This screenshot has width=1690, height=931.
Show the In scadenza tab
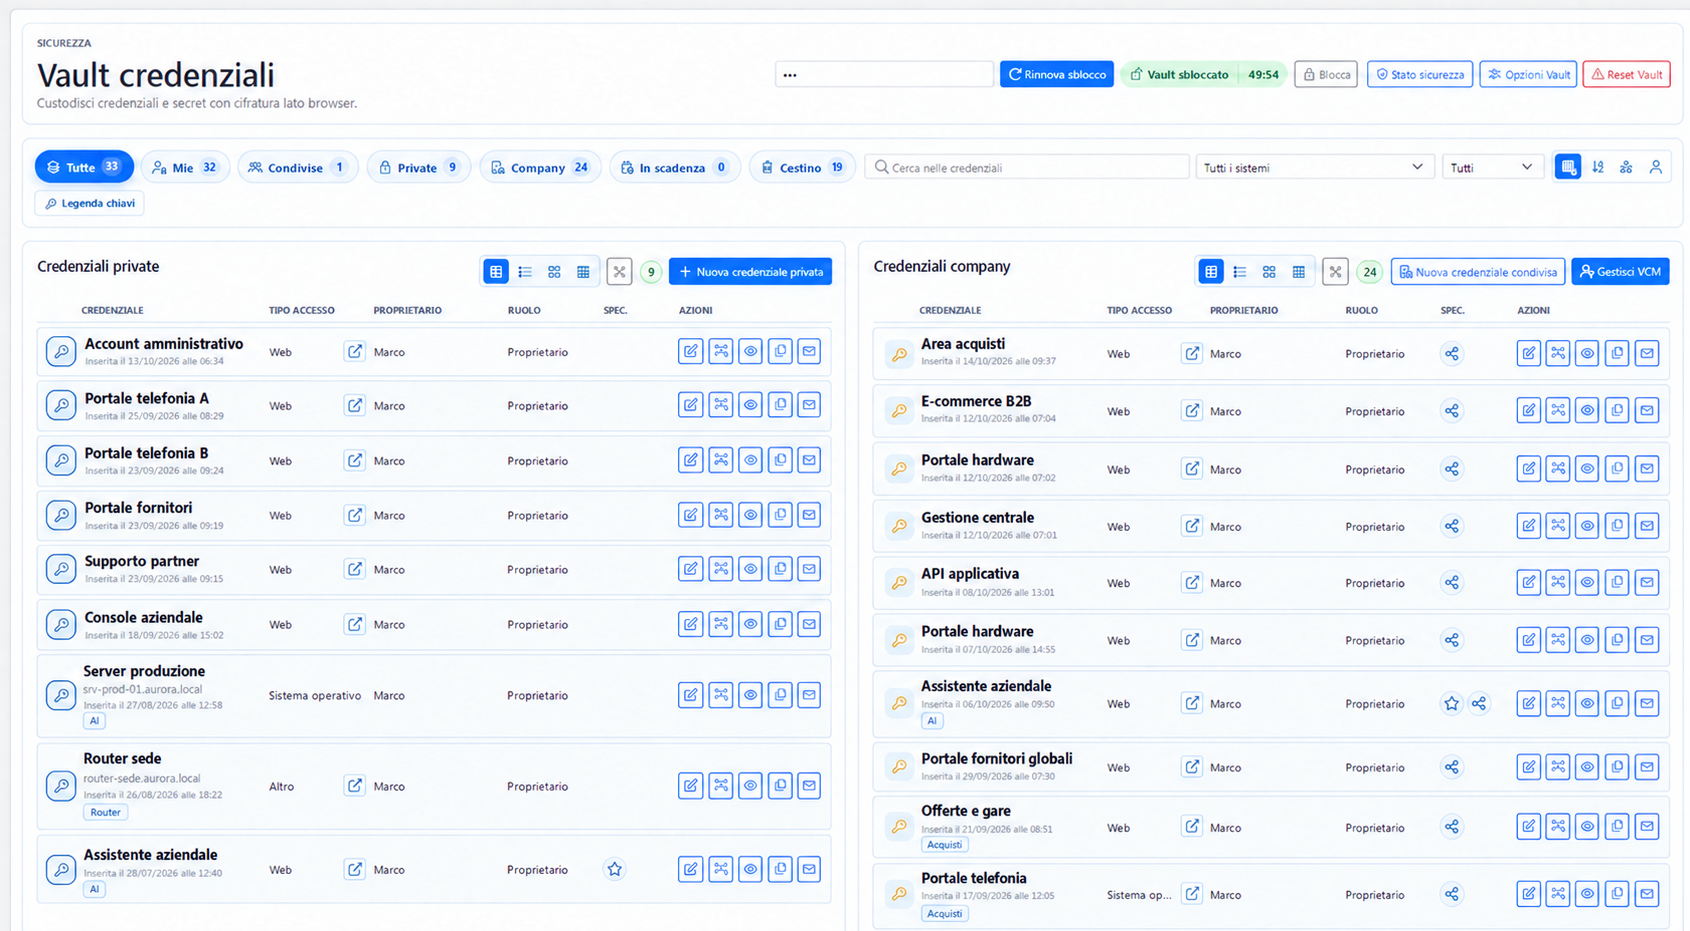click(x=675, y=167)
